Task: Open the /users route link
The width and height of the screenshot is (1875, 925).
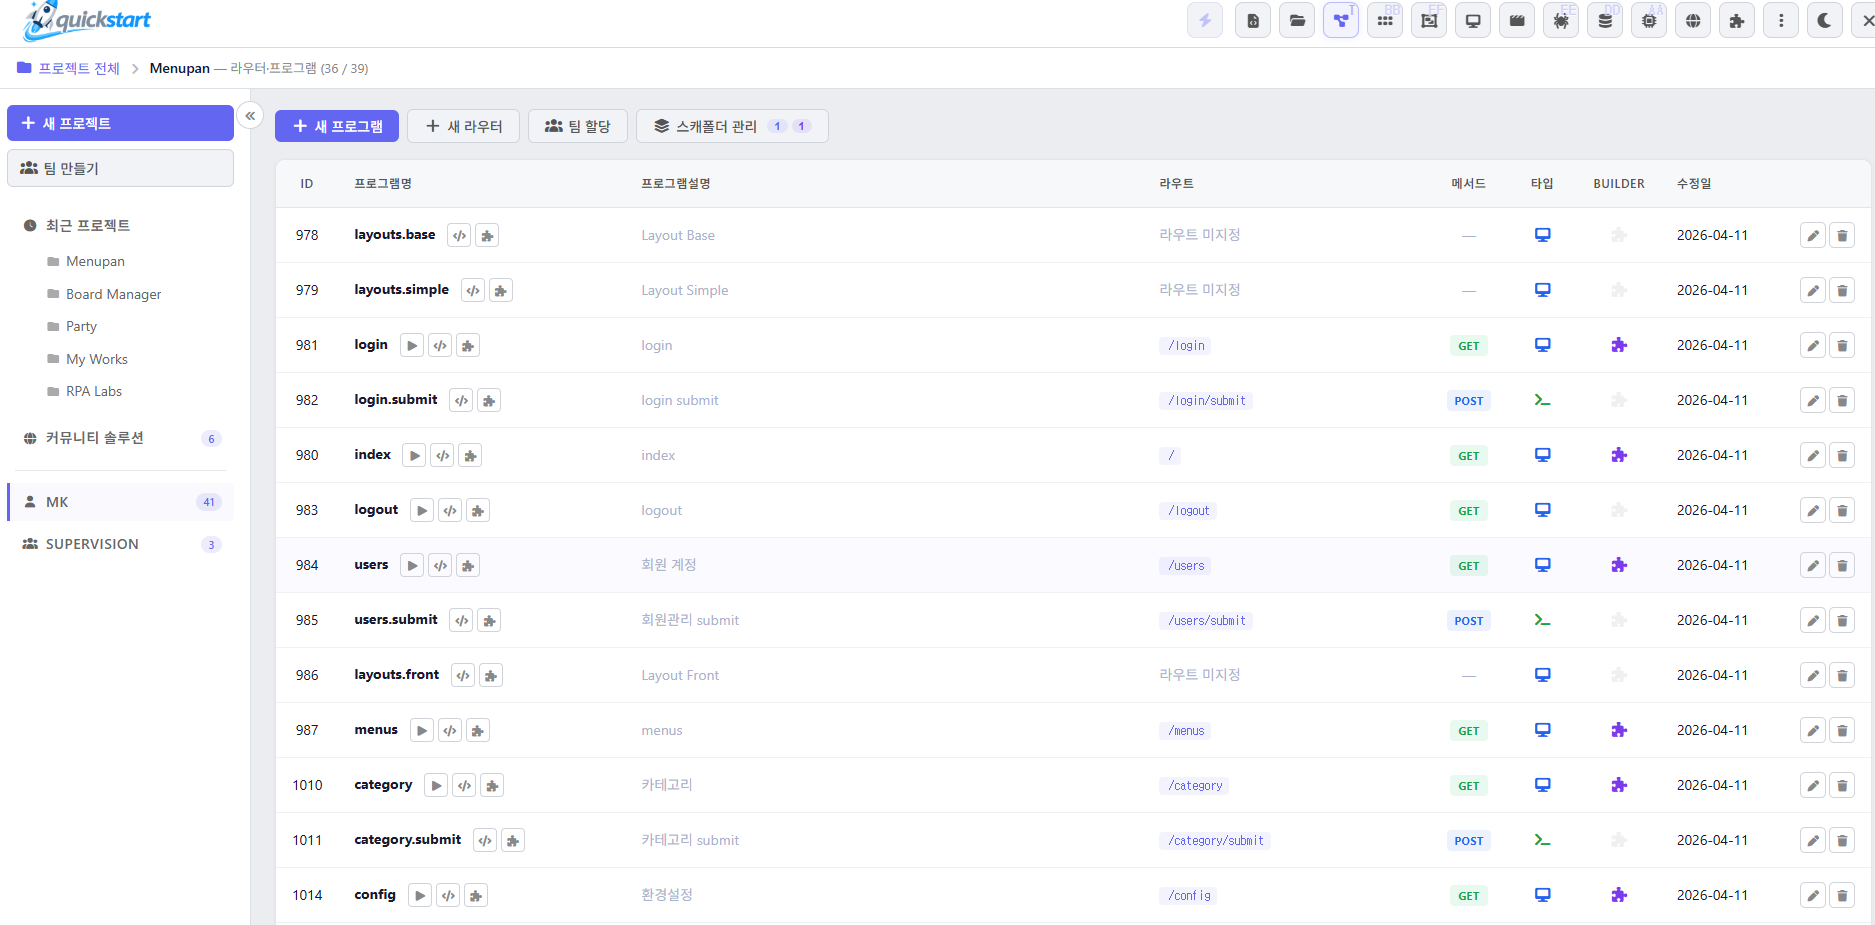Action: [x=1184, y=565]
